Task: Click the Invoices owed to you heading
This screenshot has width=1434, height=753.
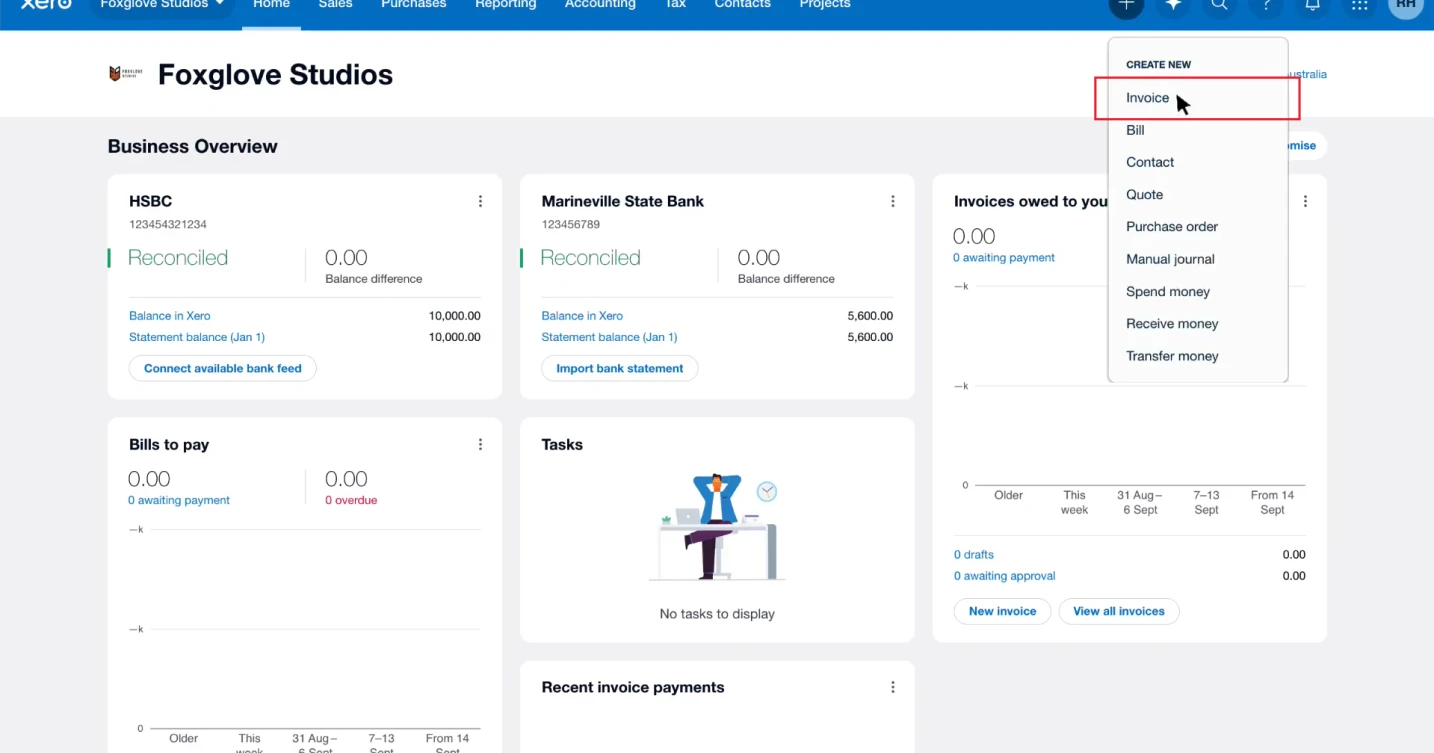Action: [1031, 201]
